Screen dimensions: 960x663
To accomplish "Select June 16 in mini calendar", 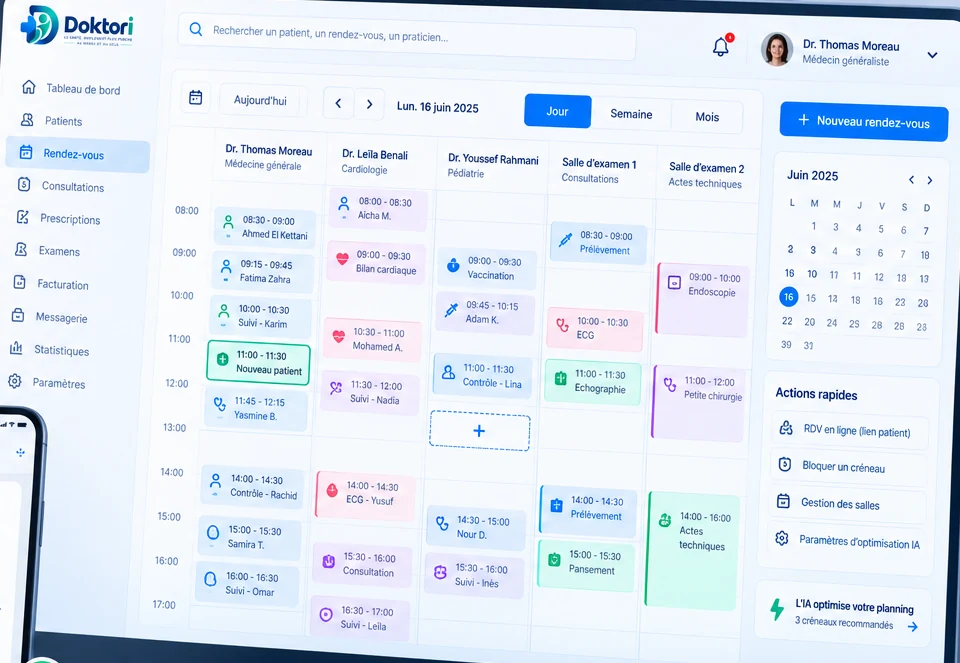I will tap(789, 297).
